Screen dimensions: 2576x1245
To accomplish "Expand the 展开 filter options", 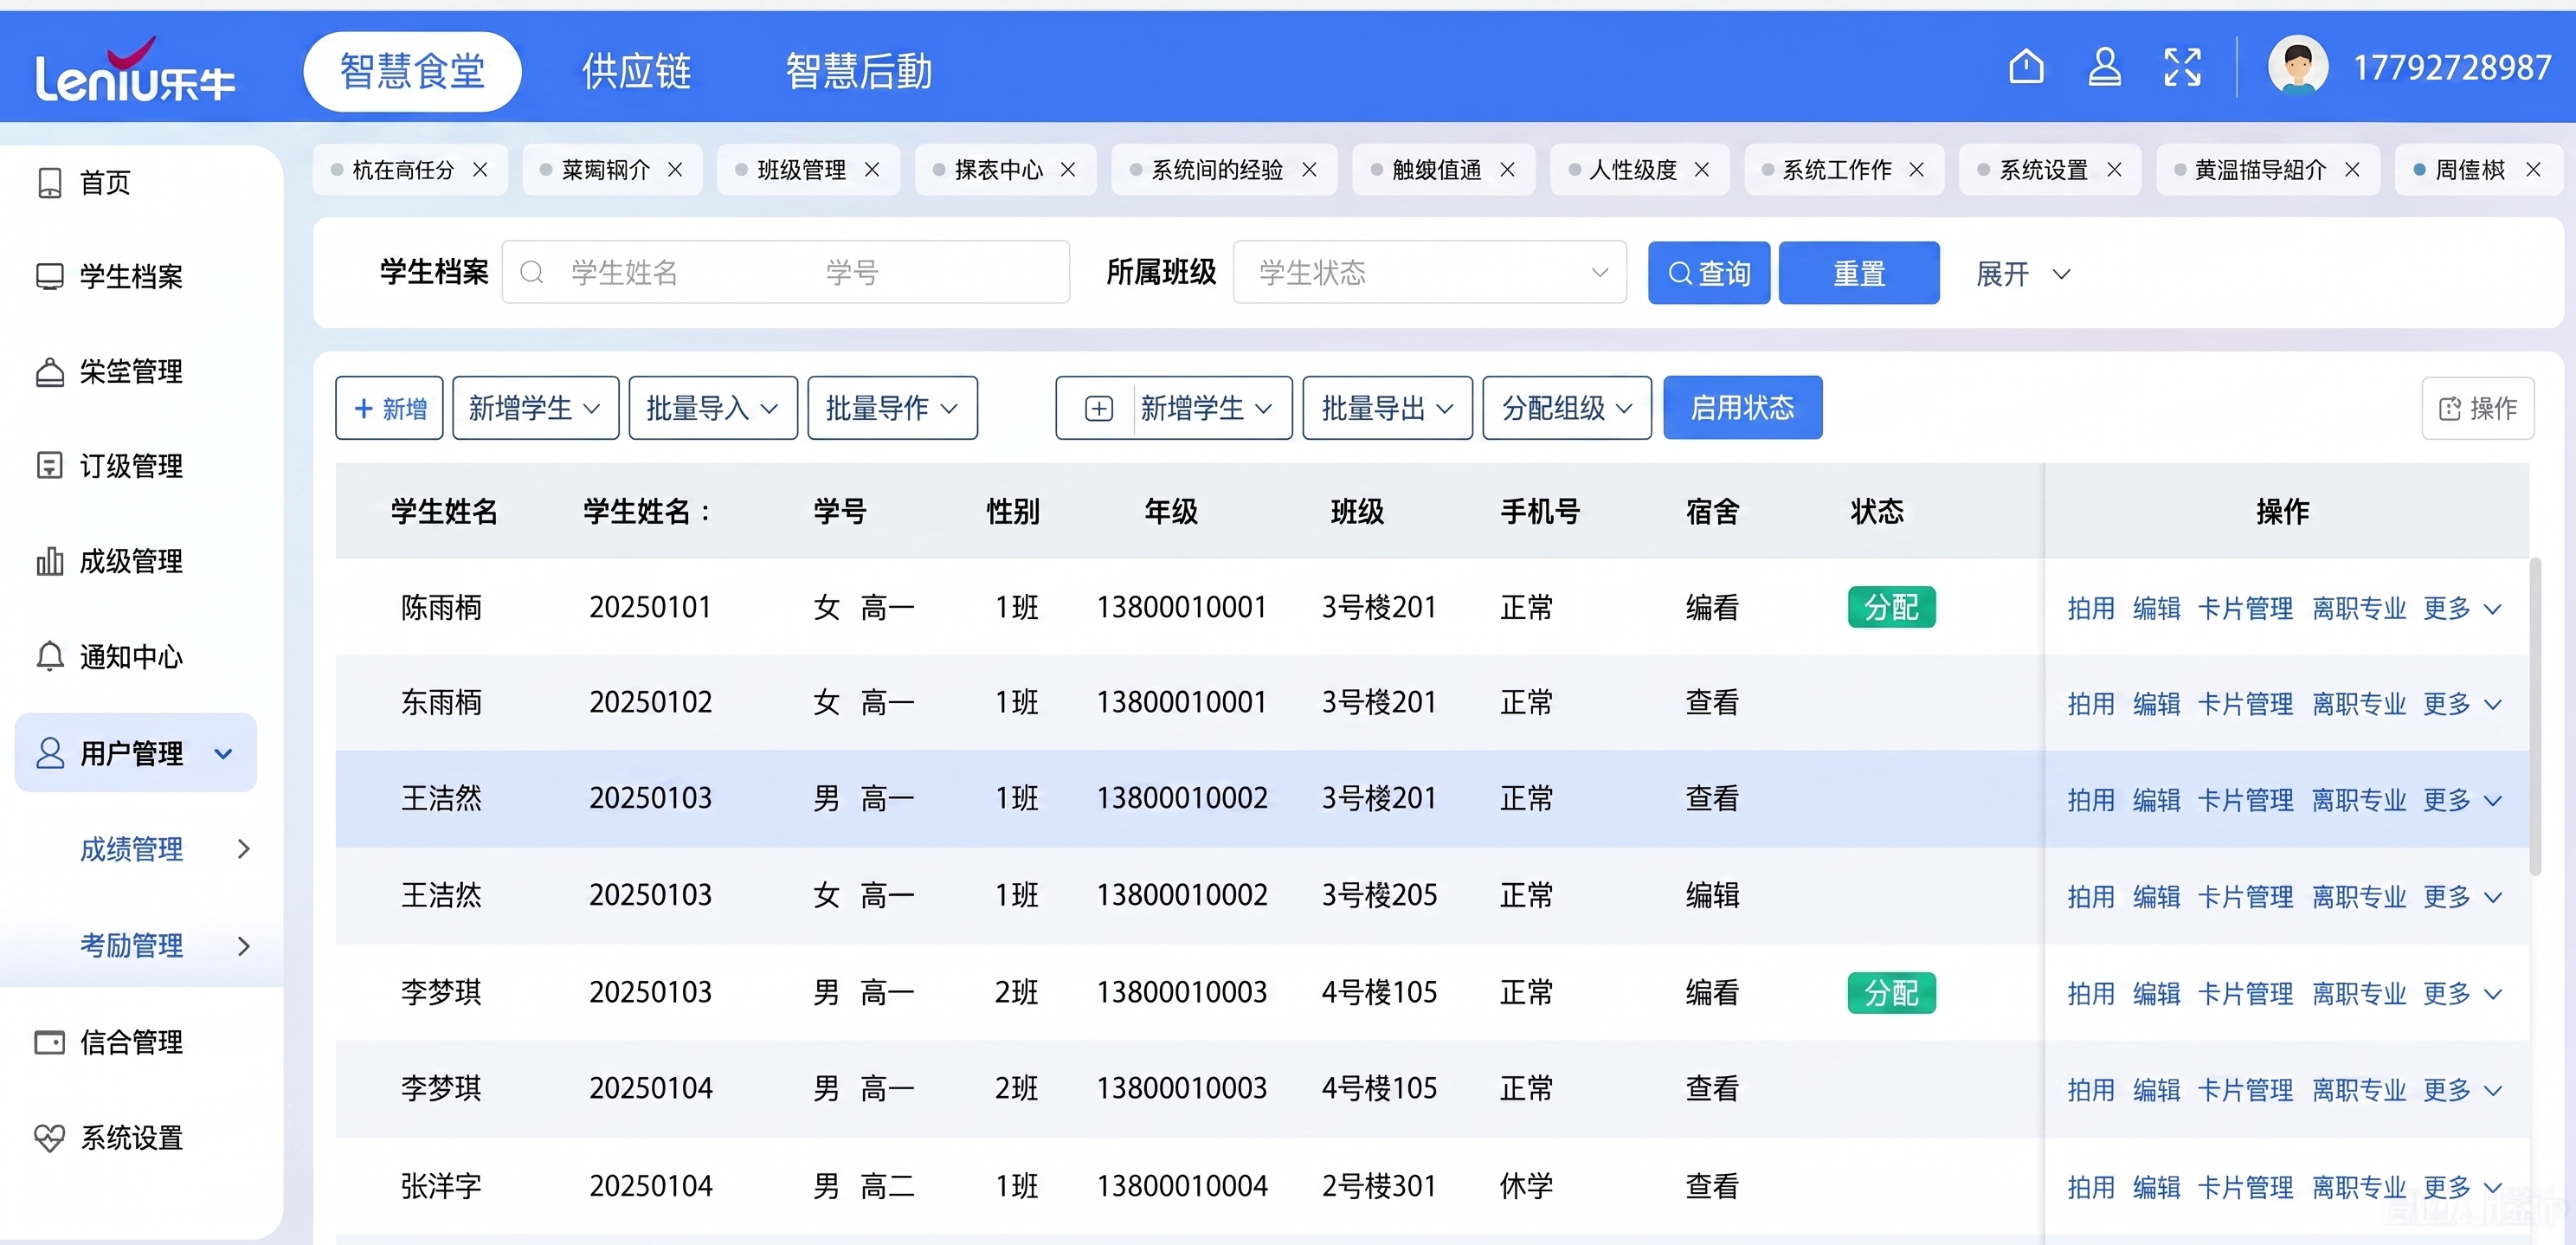I will pyautogui.click(x=2023, y=273).
